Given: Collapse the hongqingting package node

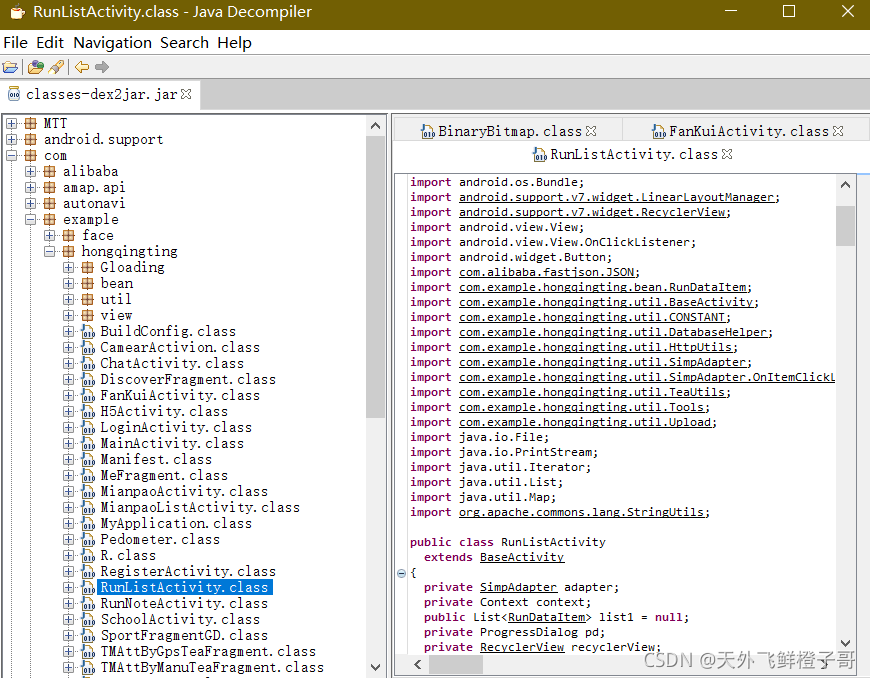Looking at the screenshot, I should click(x=49, y=251).
